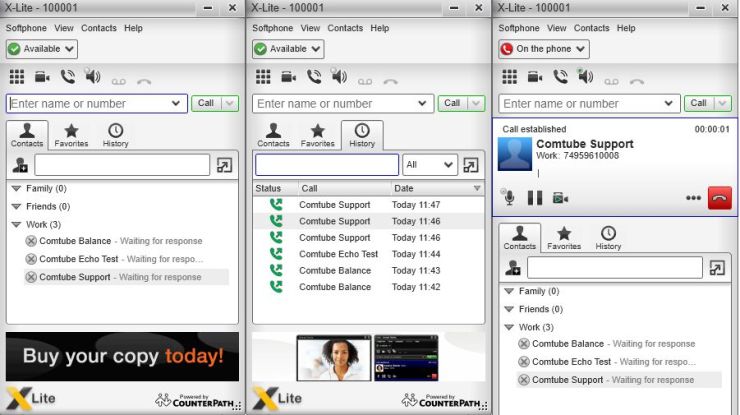Viewport: 740px width, 415px height.
Task: Switch to the History tab in the left window
Action: [x=116, y=136]
